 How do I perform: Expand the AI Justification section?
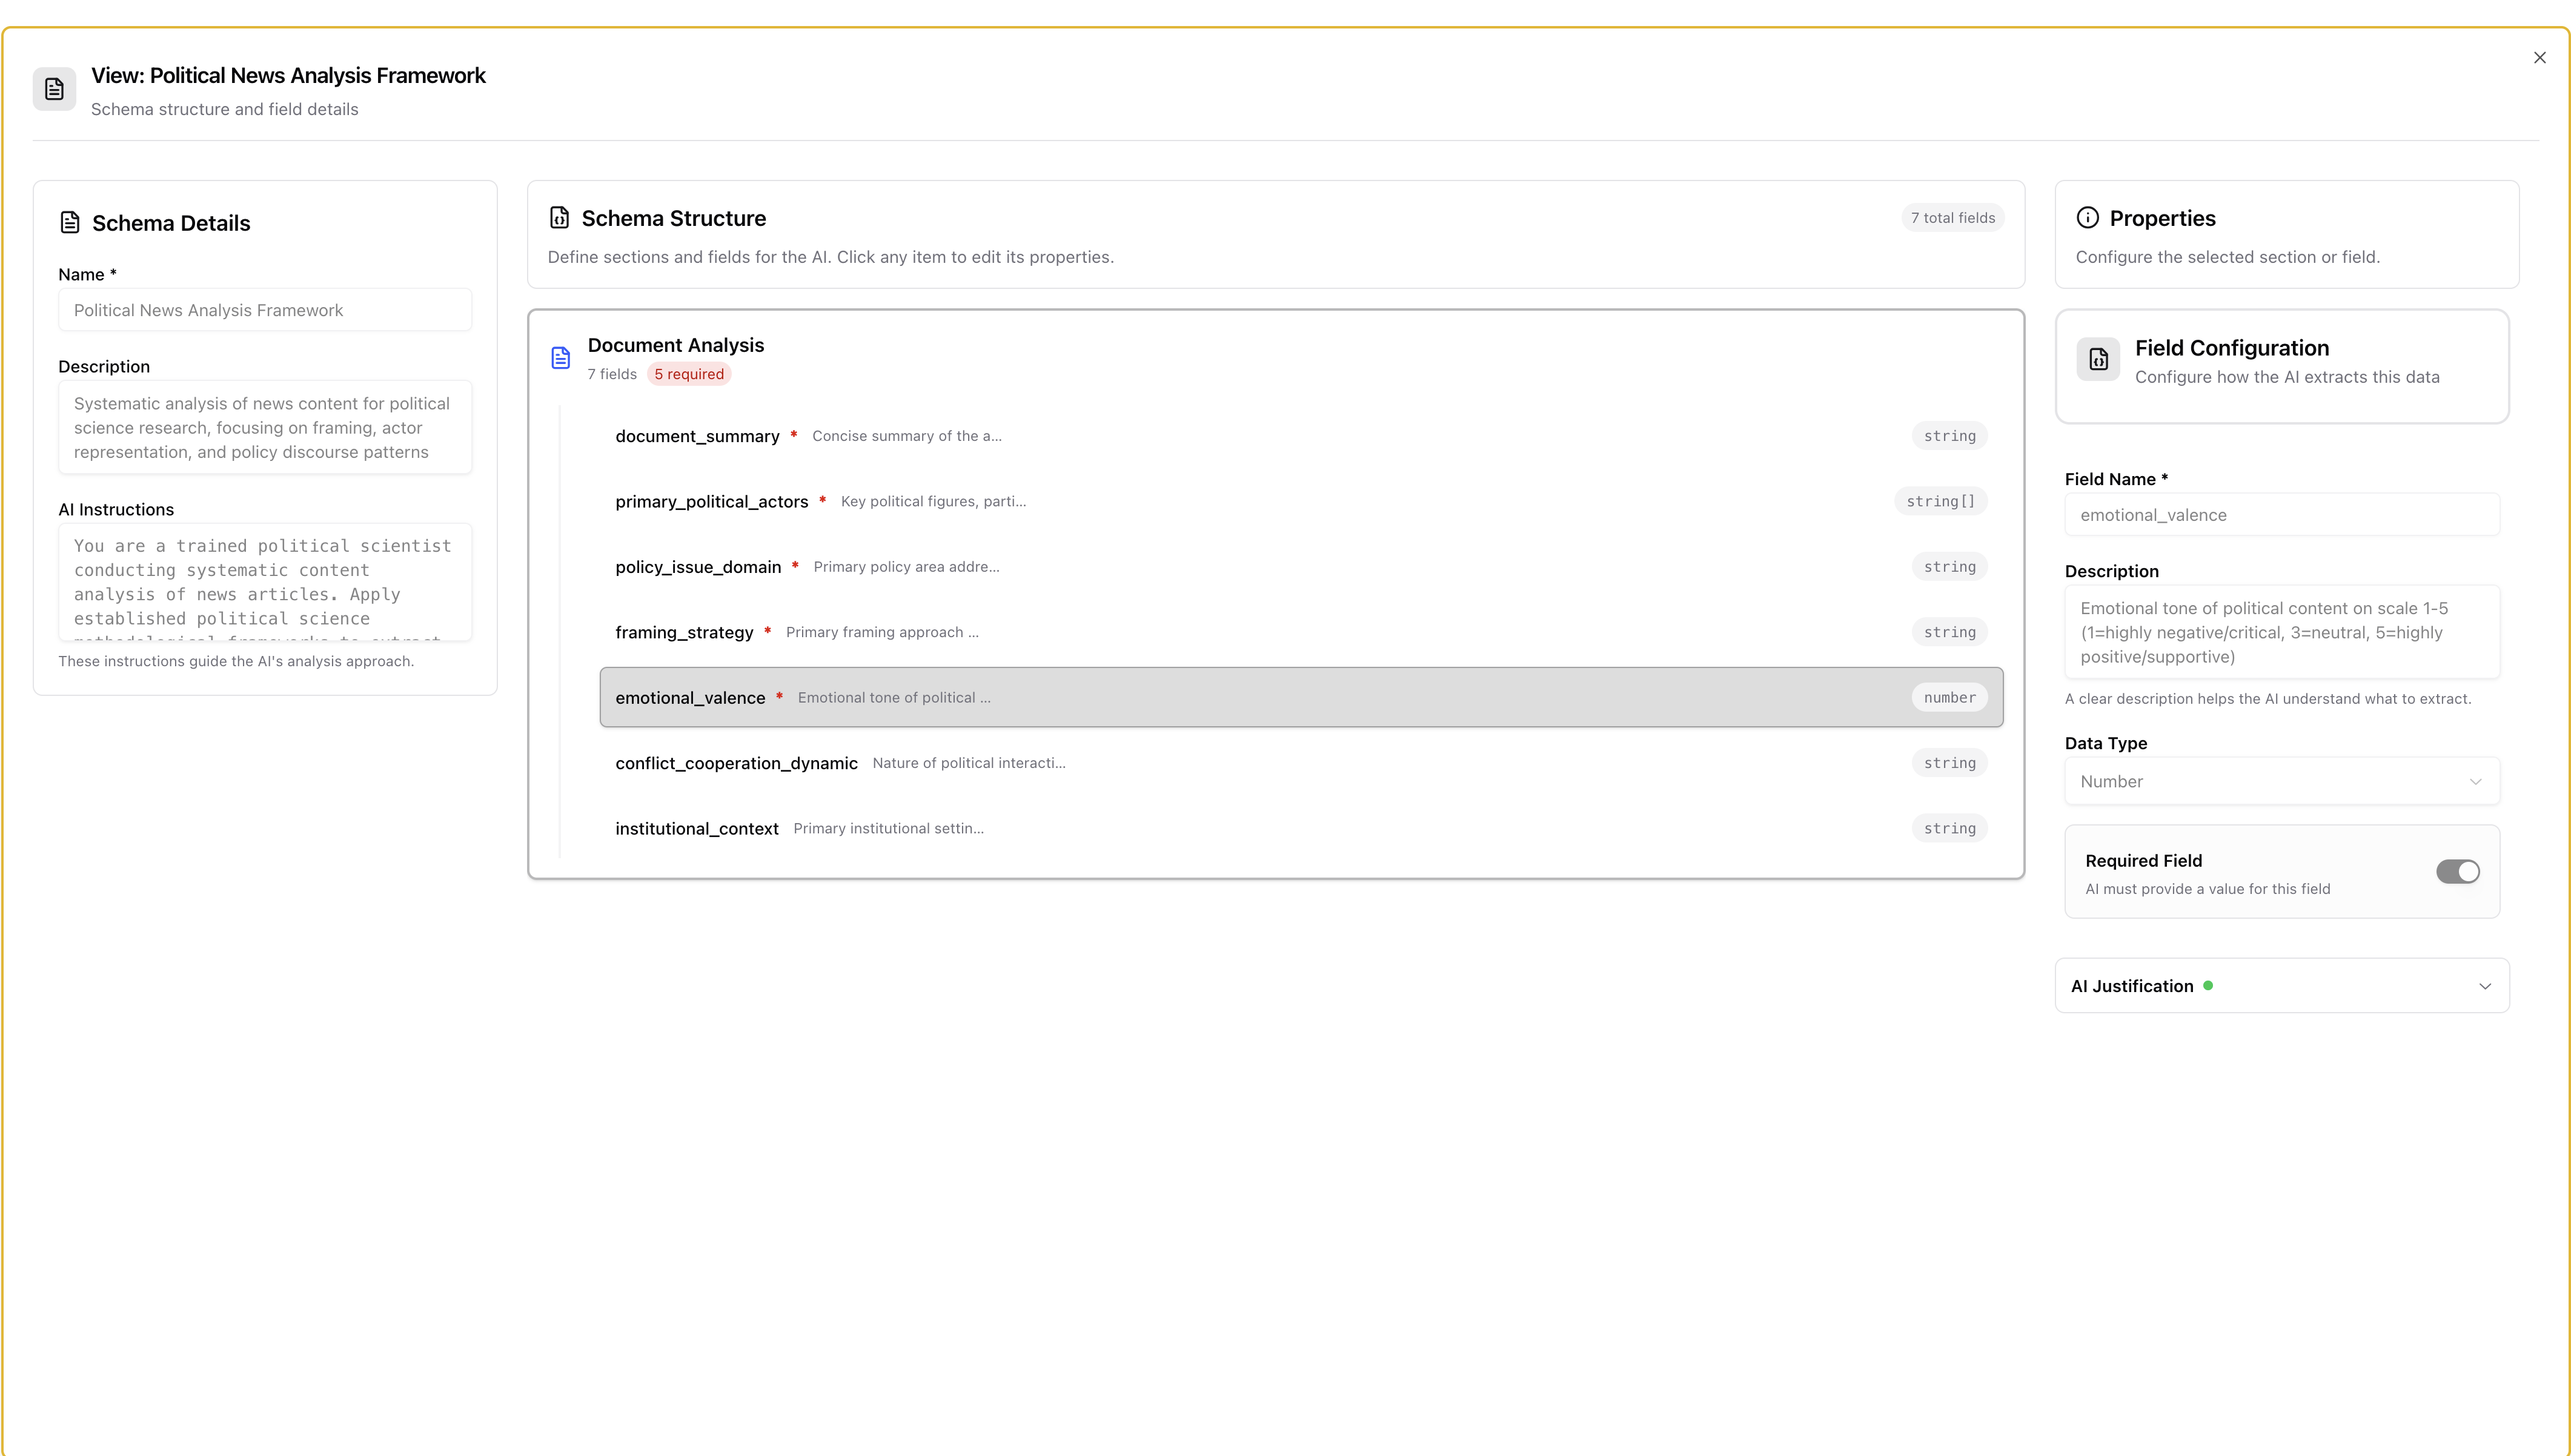pos(2484,986)
